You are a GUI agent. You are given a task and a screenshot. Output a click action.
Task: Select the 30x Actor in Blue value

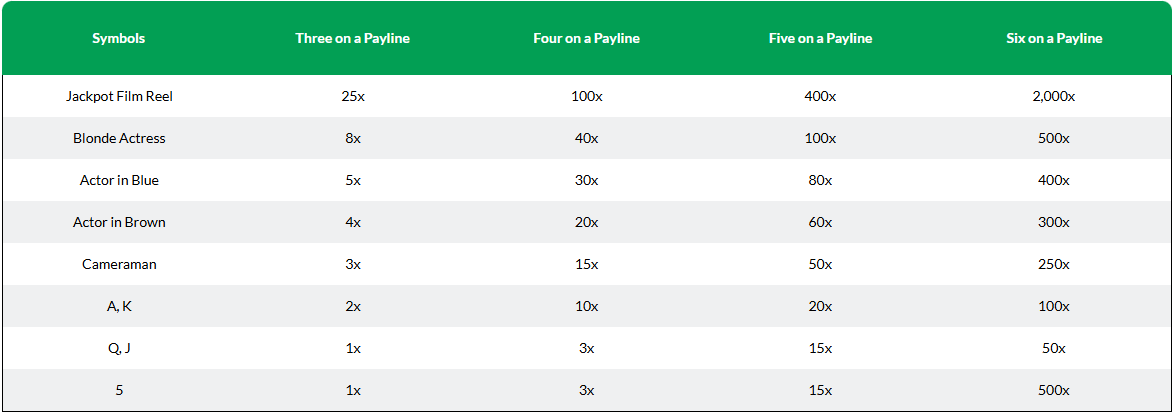pyautogui.click(x=586, y=181)
